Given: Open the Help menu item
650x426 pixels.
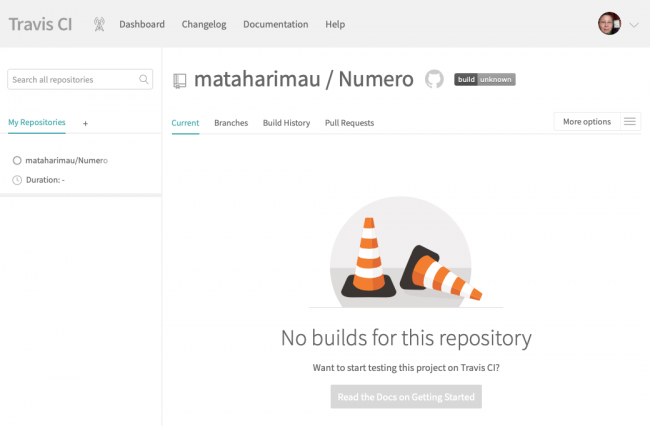Looking at the screenshot, I should [335, 24].
